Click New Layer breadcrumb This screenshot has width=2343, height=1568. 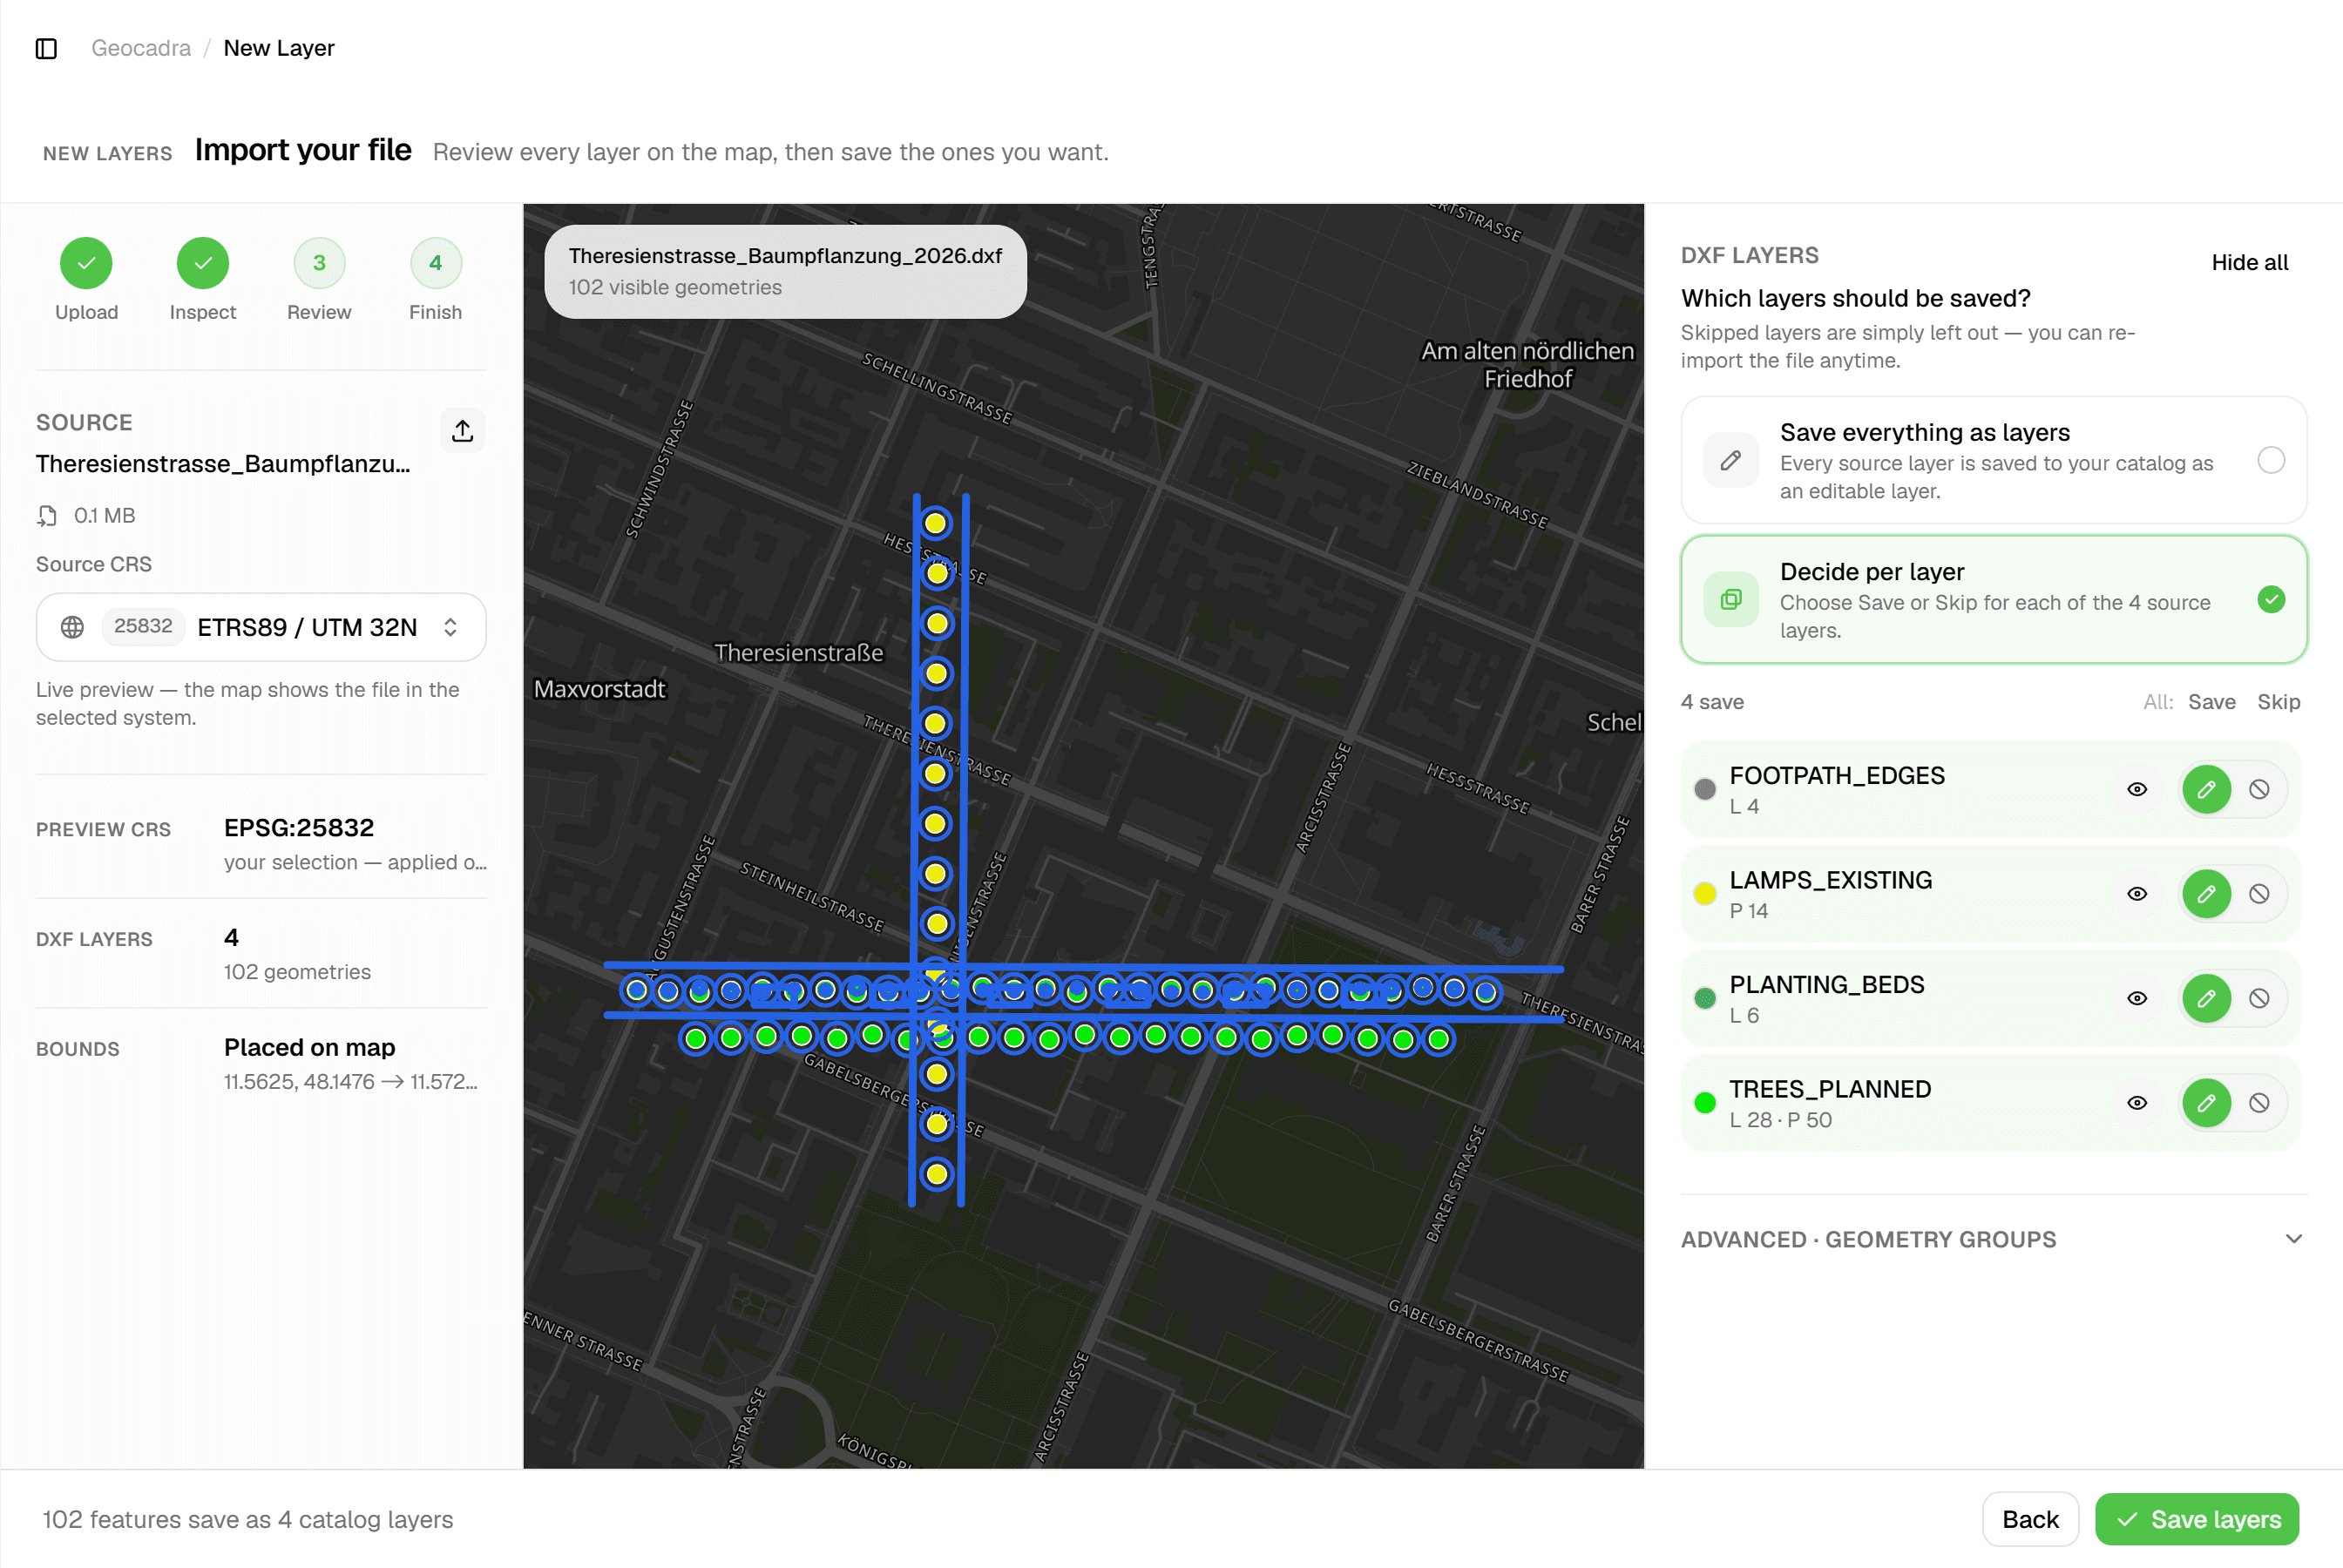pyautogui.click(x=279, y=48)
